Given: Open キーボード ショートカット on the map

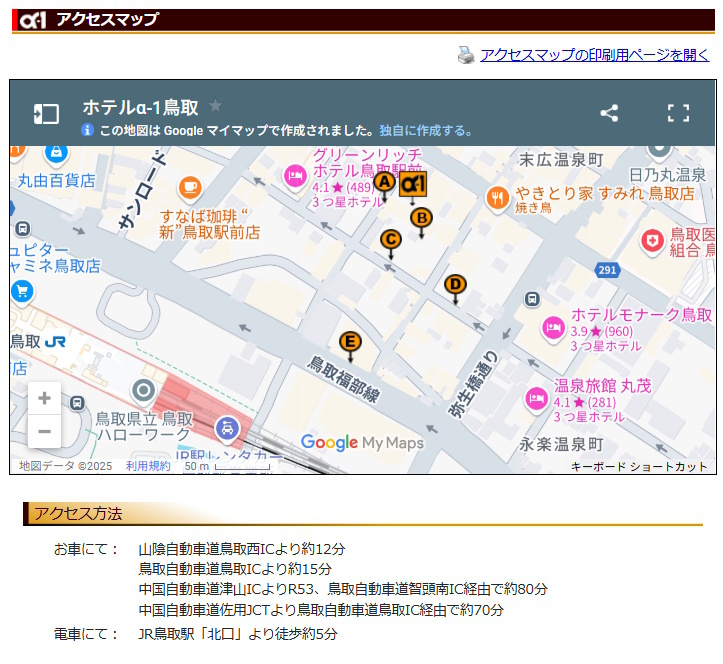Looking at the screenshot, I should [639, 467].
